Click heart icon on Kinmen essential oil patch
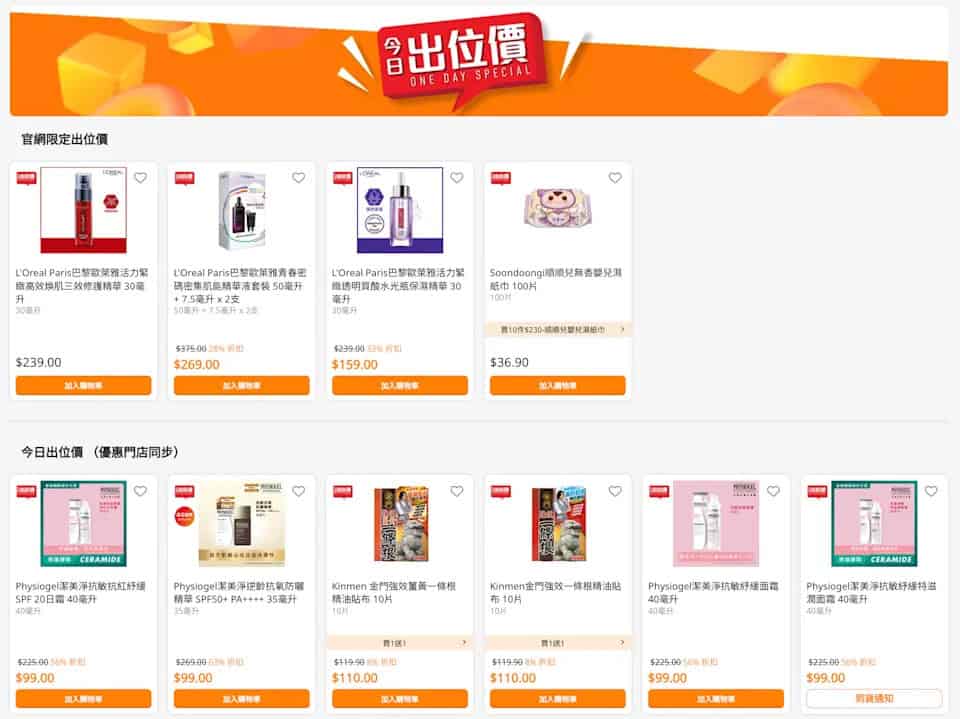Screen dimensions: 960x719 point(615,491)
